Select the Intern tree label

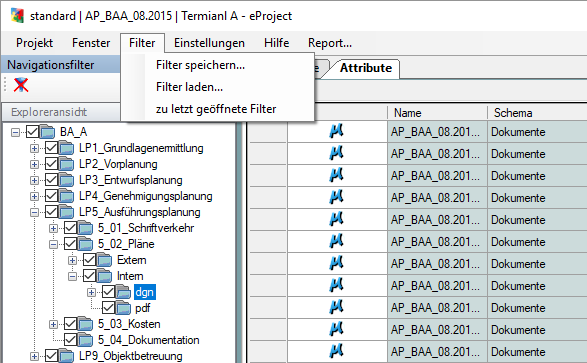tap(130, 276)
